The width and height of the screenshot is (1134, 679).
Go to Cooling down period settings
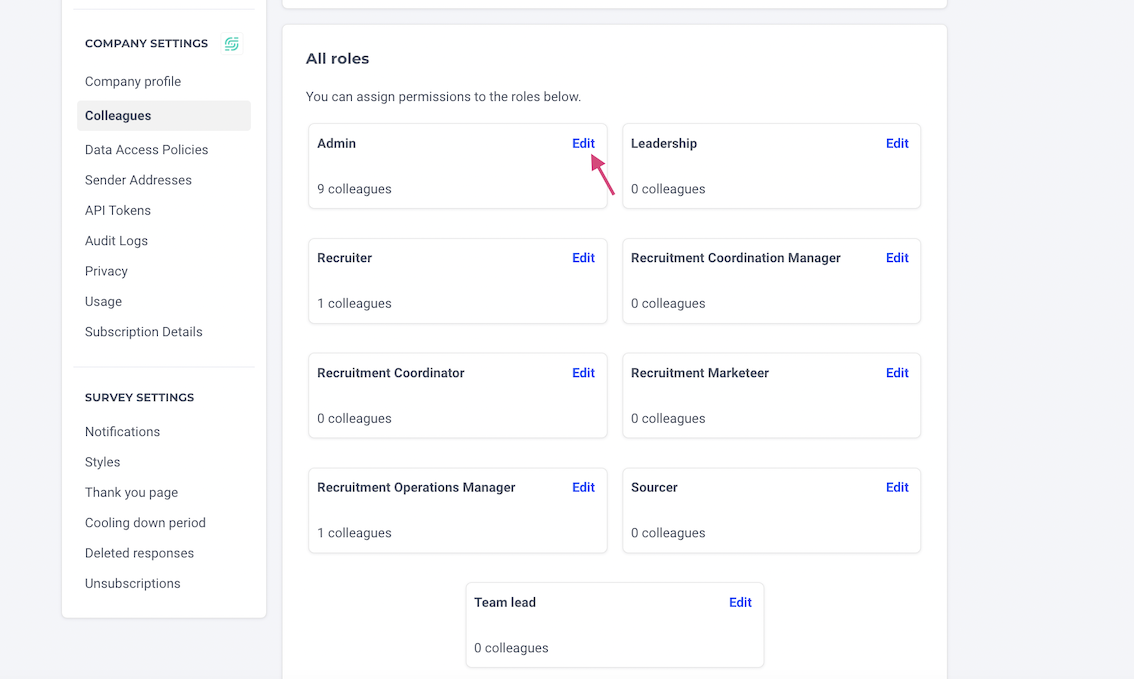click(x=145, y=523)
